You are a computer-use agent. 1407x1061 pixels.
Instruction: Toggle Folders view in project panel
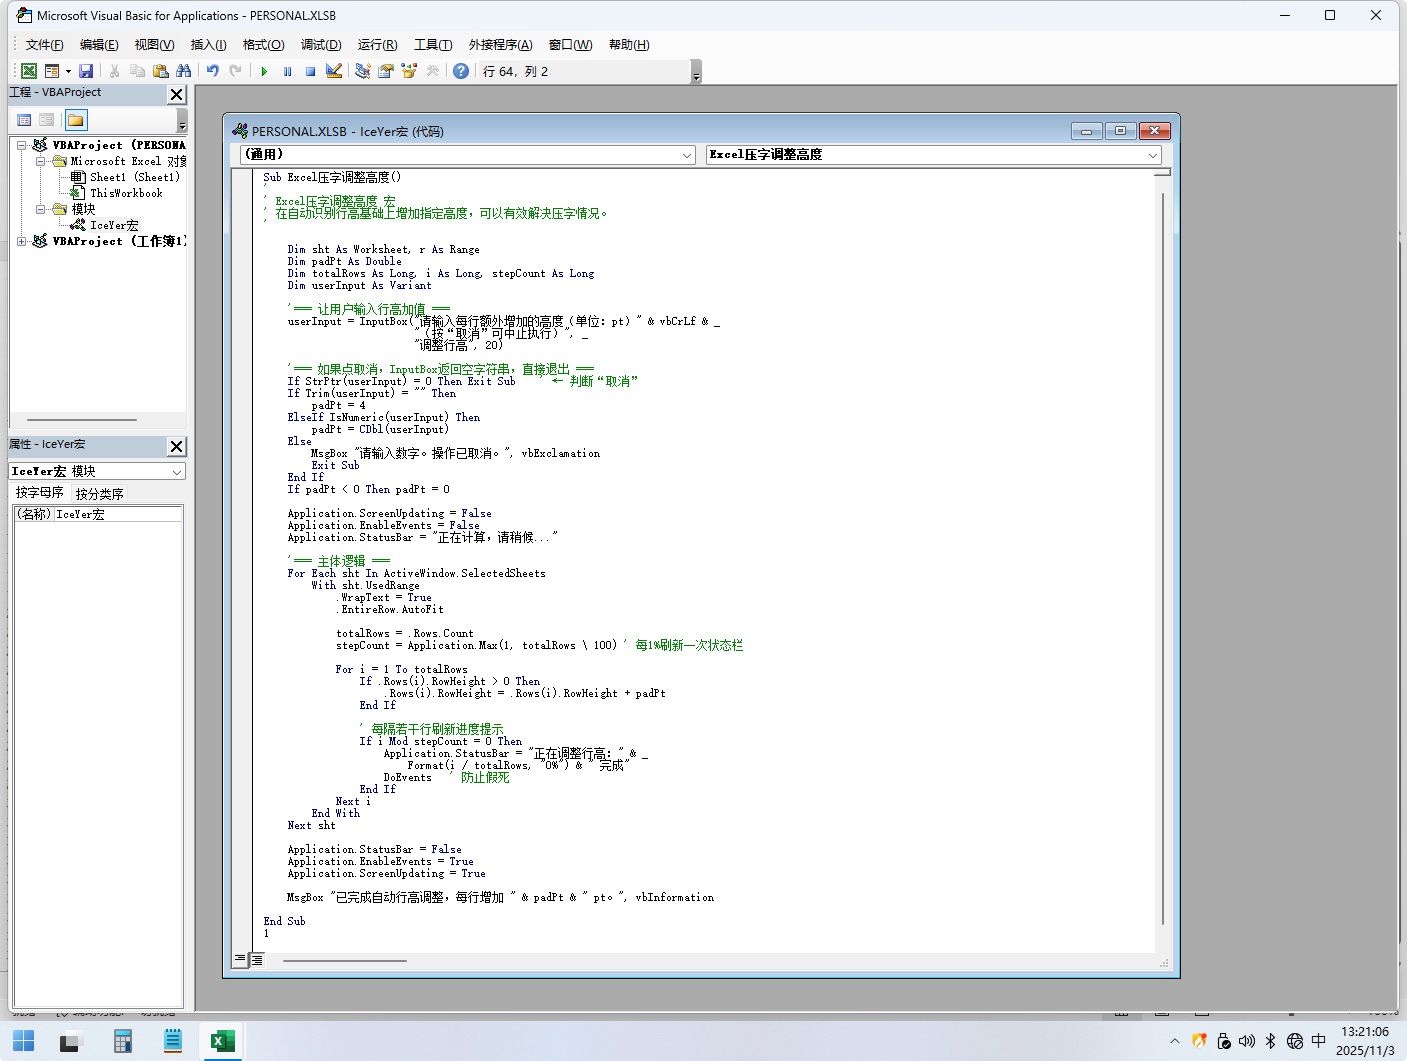[76, 120]
